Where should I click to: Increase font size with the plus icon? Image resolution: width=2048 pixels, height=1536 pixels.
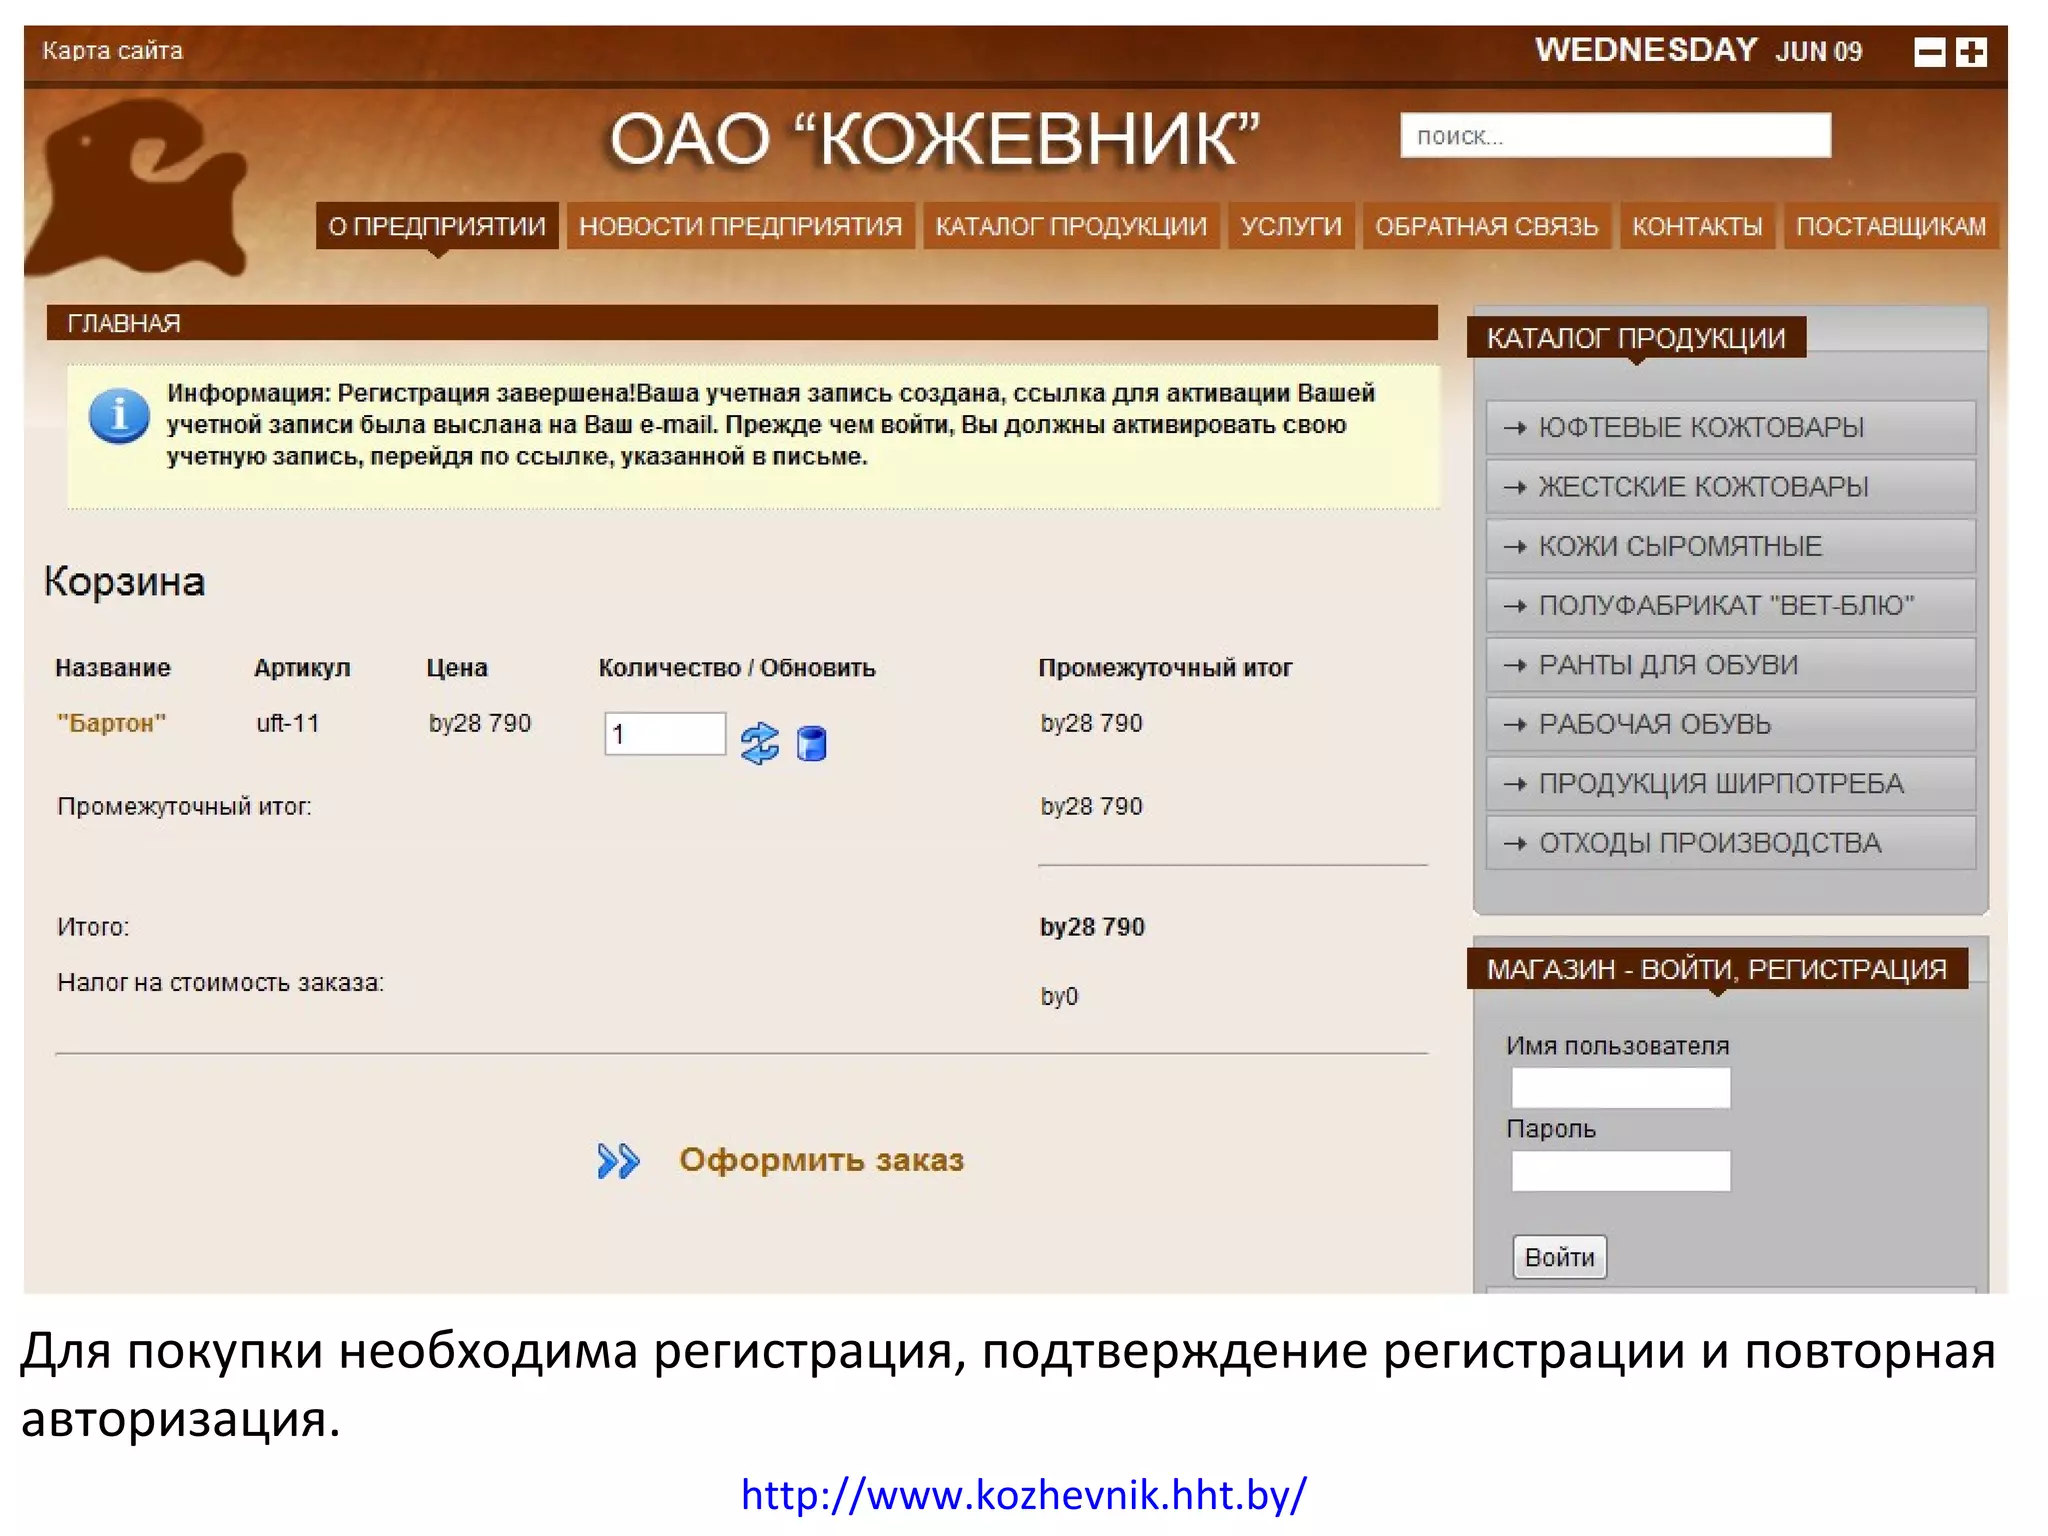click(x=1971, y=52)
